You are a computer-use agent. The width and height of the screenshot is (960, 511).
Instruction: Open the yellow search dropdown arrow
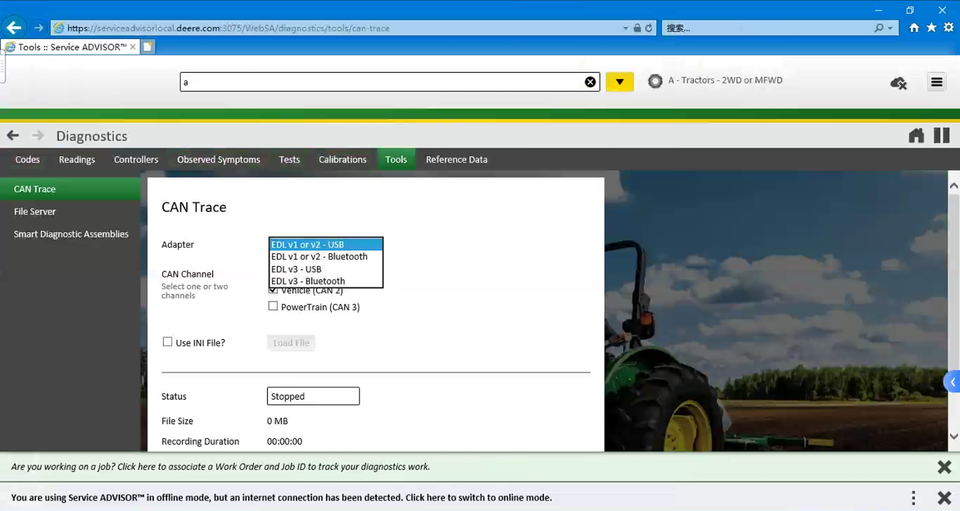click(x=620, y=82)
